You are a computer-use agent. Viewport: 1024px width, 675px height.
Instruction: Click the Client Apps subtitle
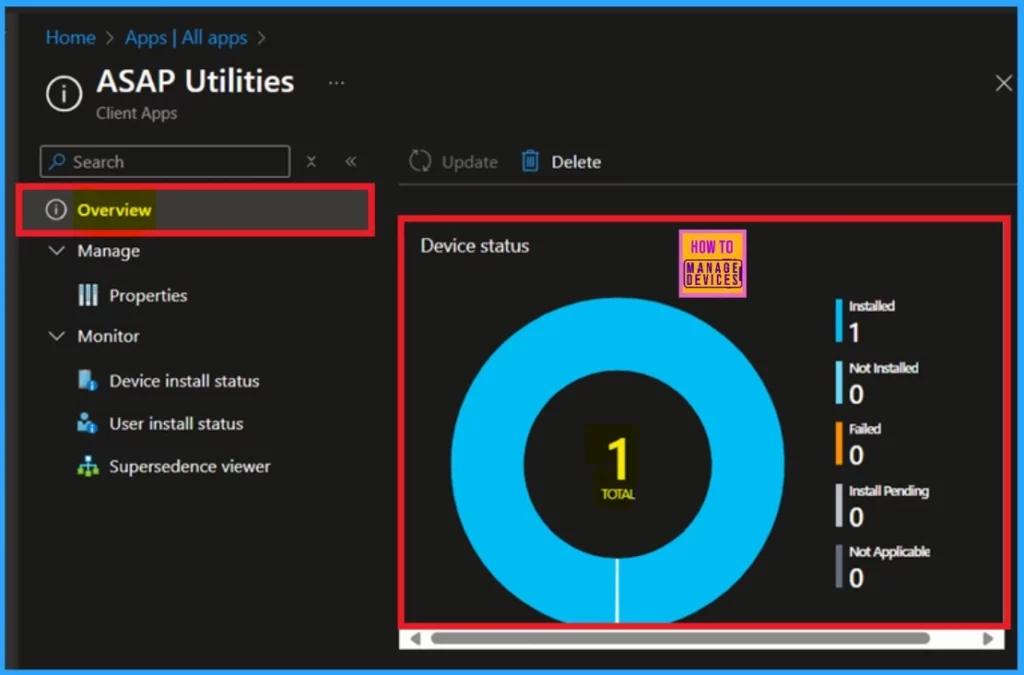click(x=136, y=113)
